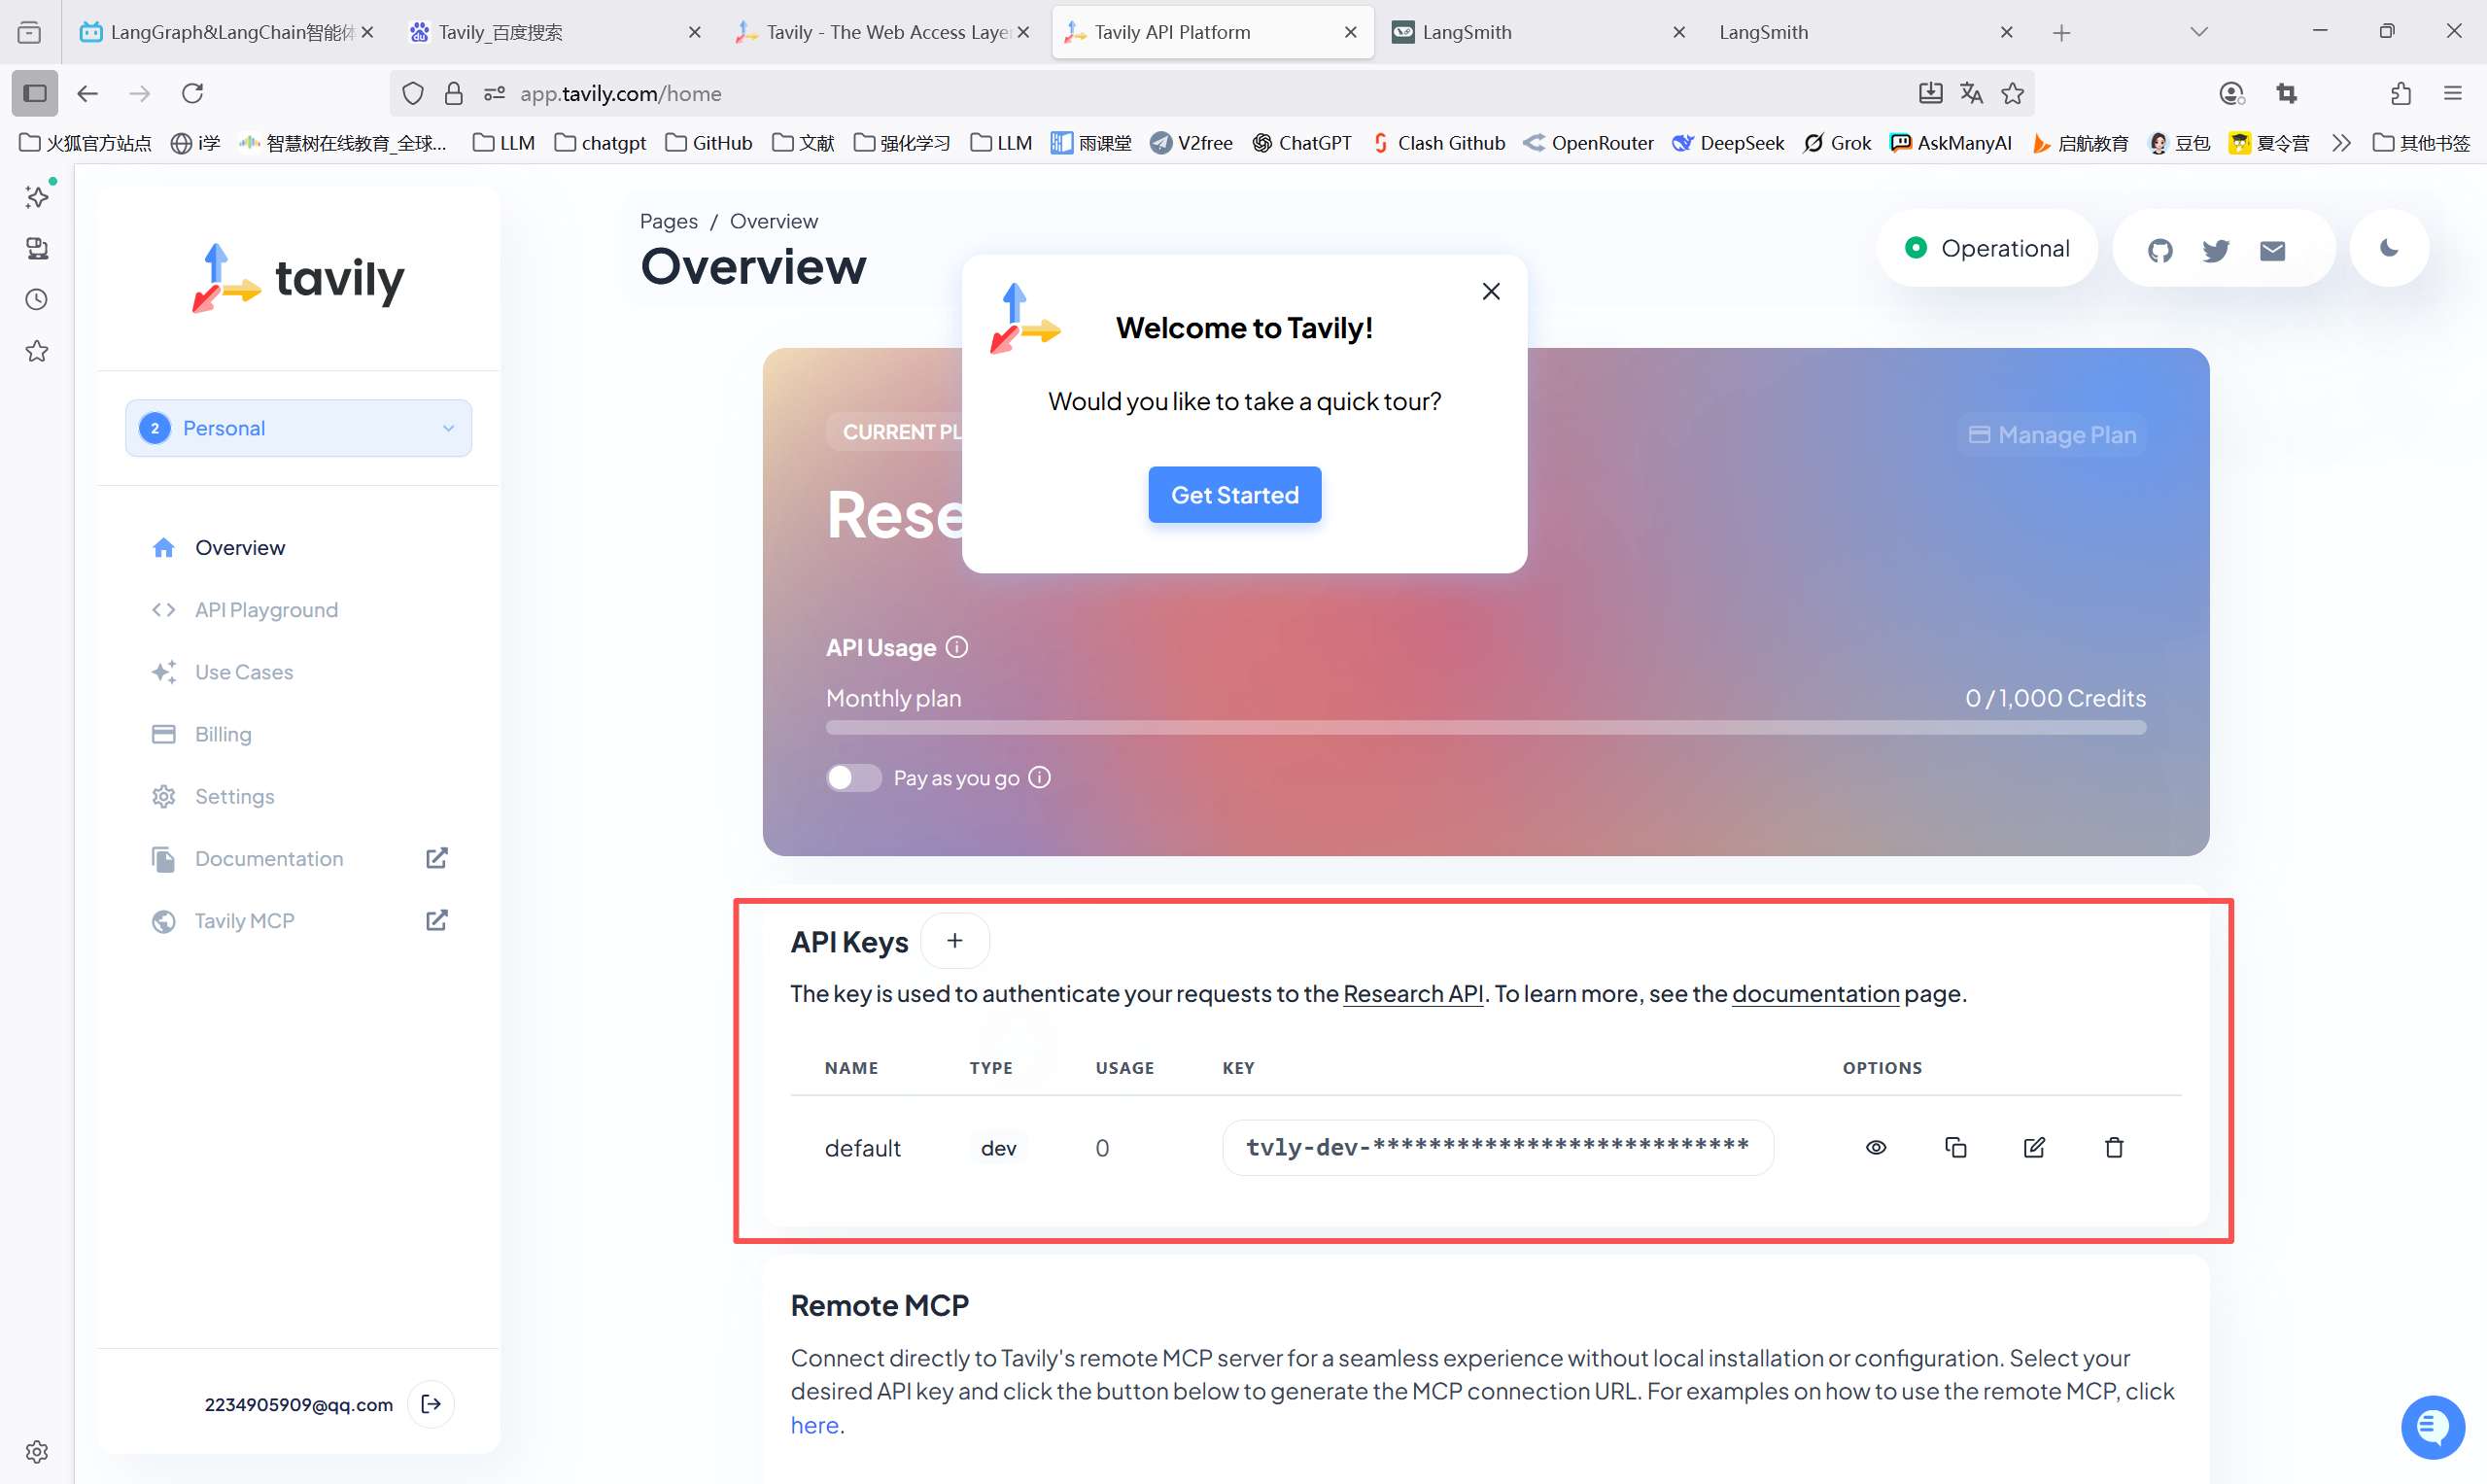This screenshot has width=2487, height=1484.
Task: Click the Twitter bird icon
Action: [2215, 250]
